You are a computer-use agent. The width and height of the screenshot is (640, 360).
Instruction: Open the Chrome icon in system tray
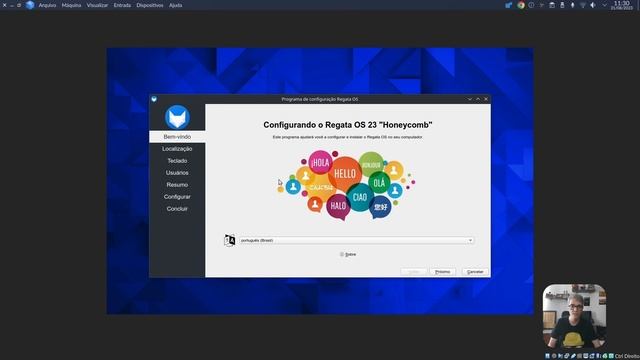coord(521,5)
